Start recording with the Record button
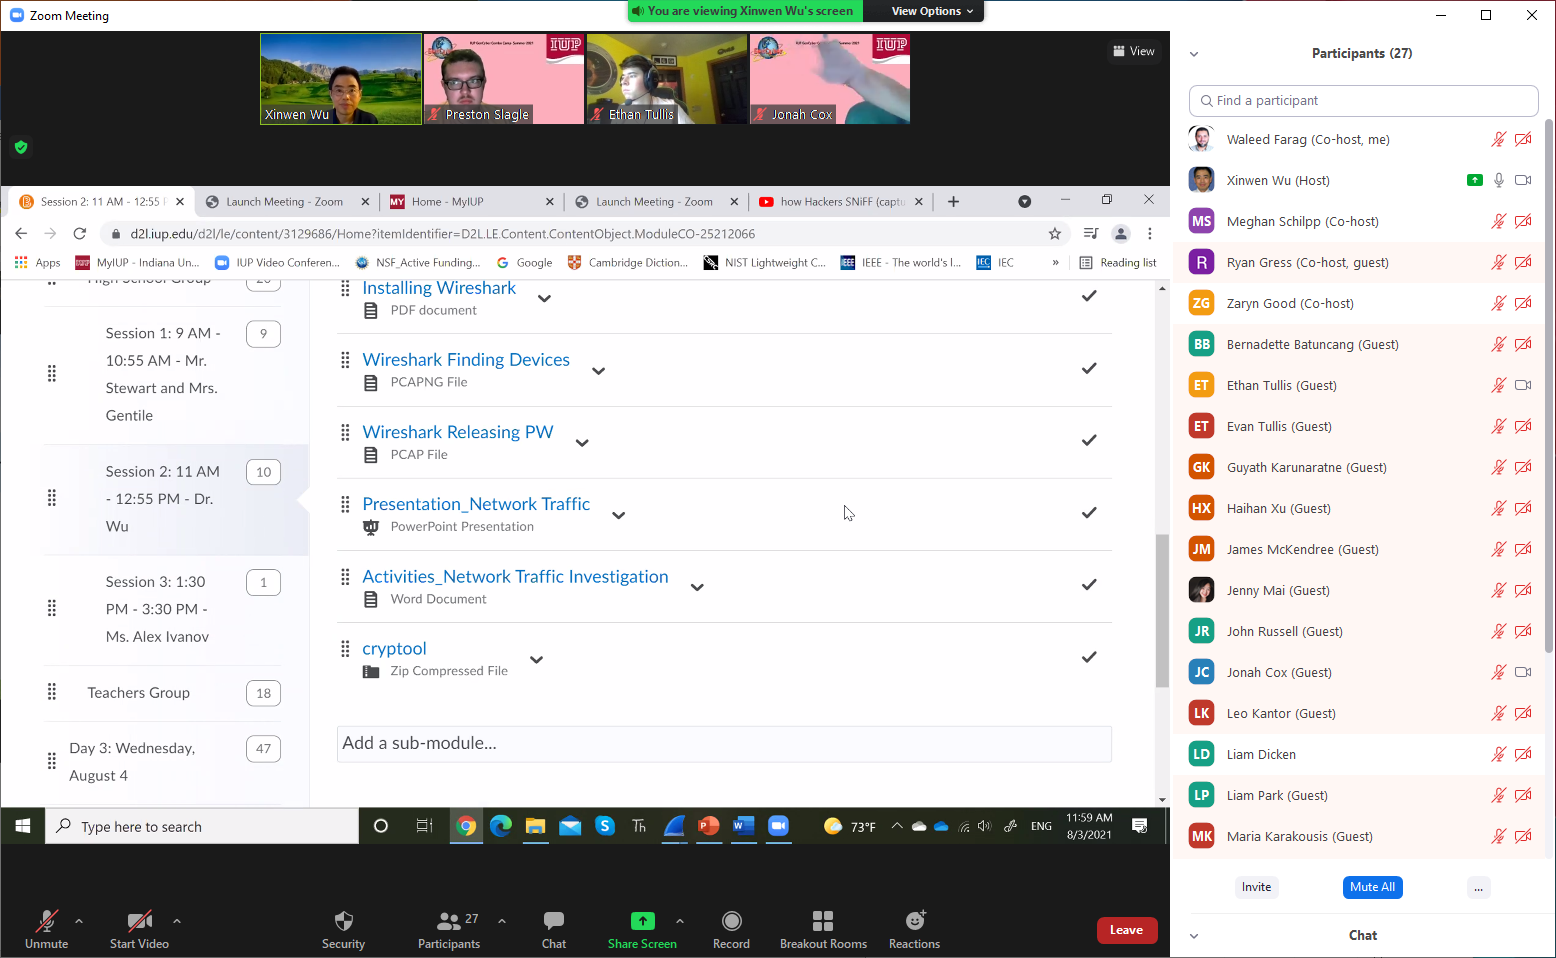1556x958 pixels. pos(731,921)
